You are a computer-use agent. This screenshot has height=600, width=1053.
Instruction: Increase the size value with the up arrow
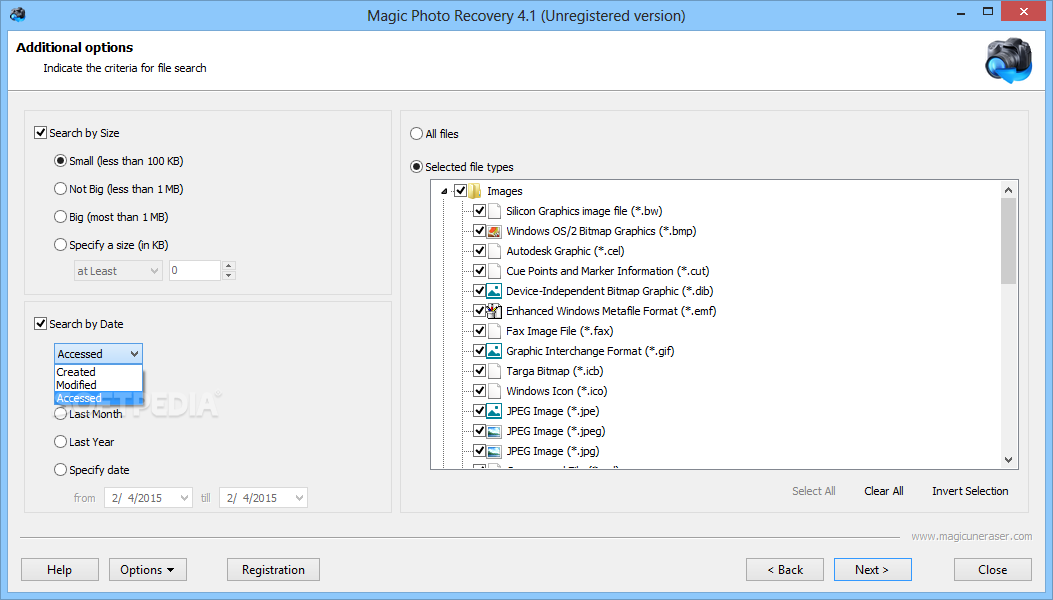point(229,266)
